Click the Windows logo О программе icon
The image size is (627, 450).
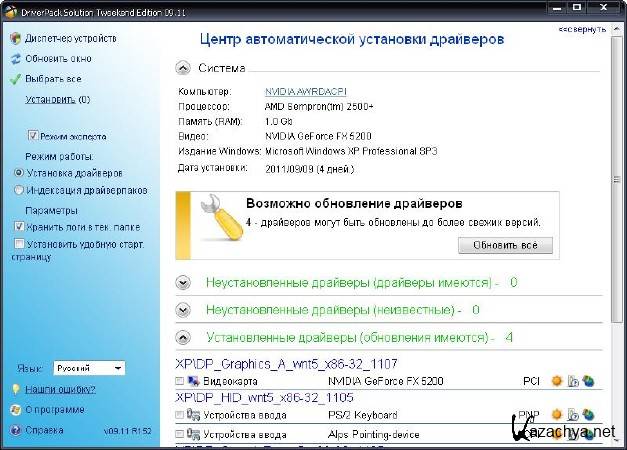[14, 410]
